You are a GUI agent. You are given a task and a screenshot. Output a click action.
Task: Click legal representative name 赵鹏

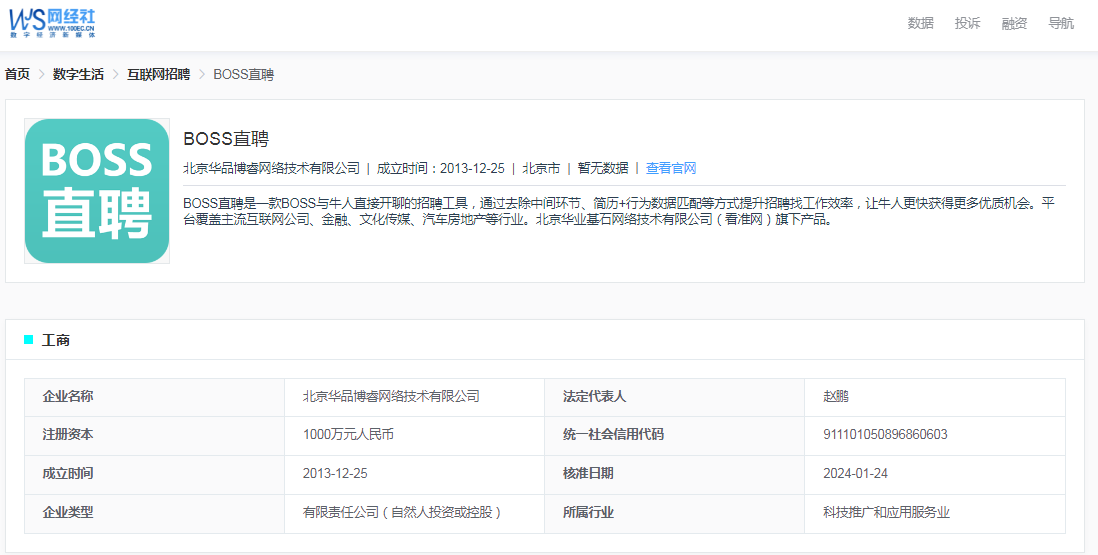(x=836, y=396)
